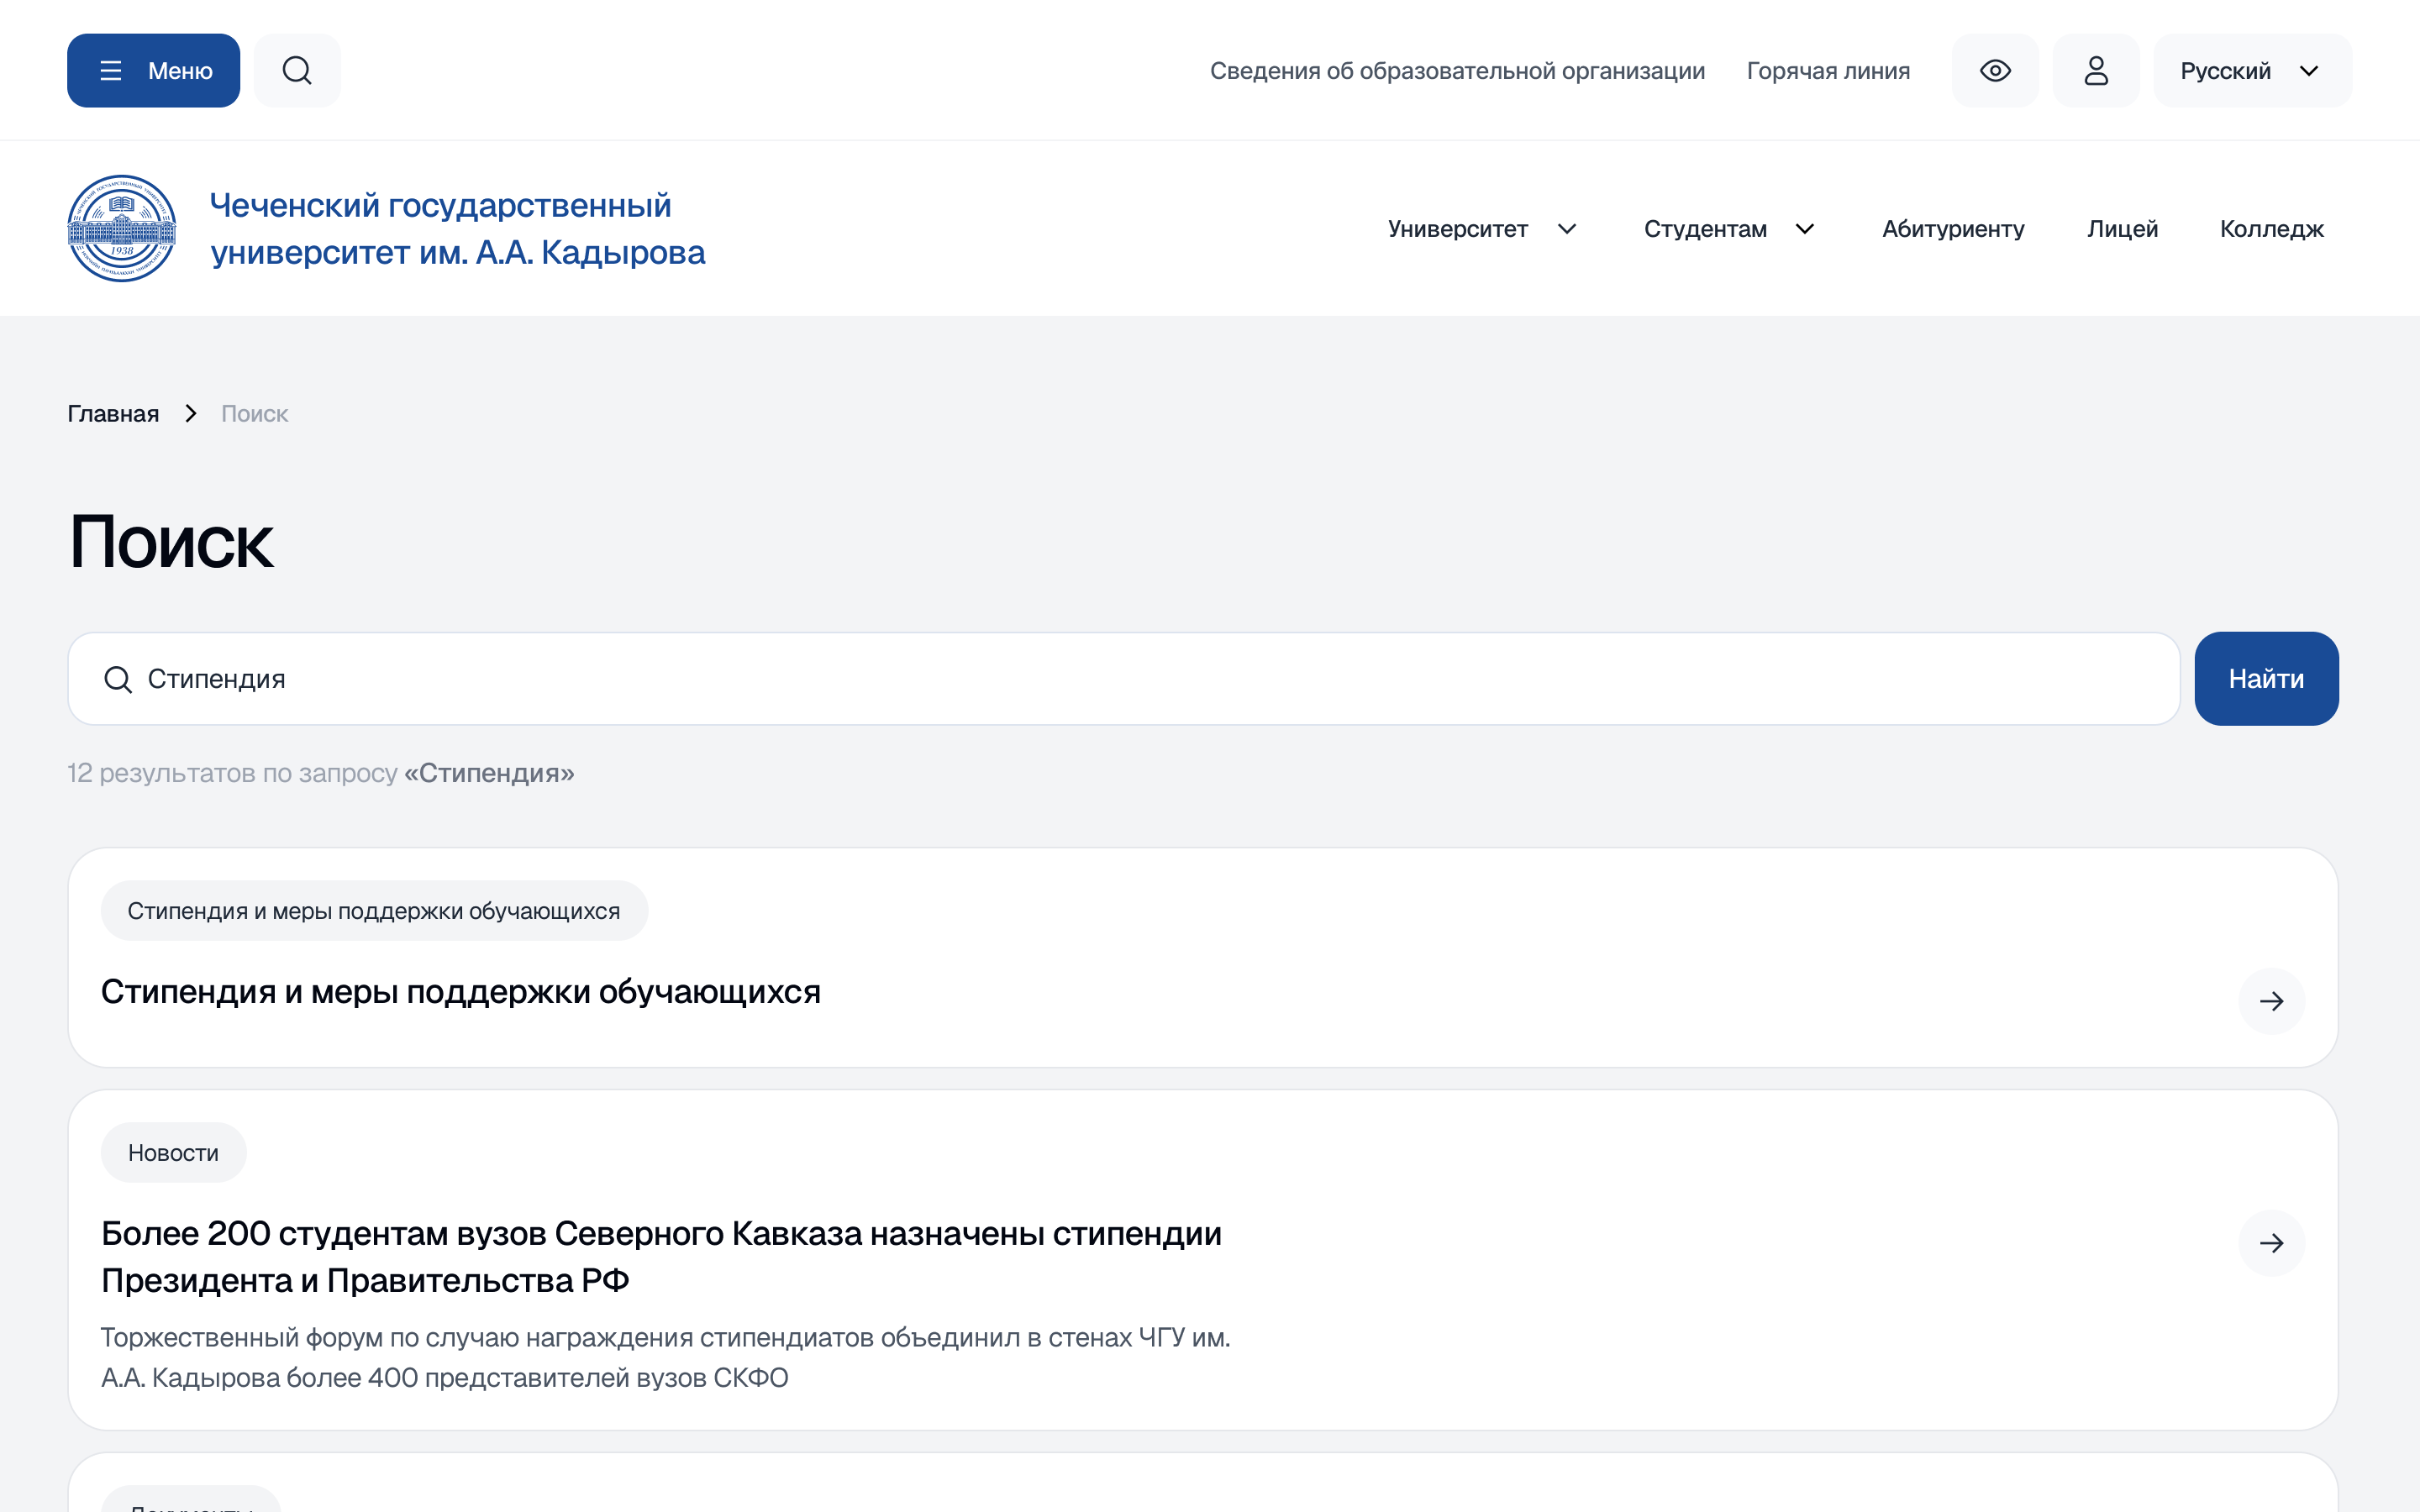Viewport: 2420px width, 1512px height.
Task: Open result Стипендия и меры поддержки обучающихся
Action: 461,992
